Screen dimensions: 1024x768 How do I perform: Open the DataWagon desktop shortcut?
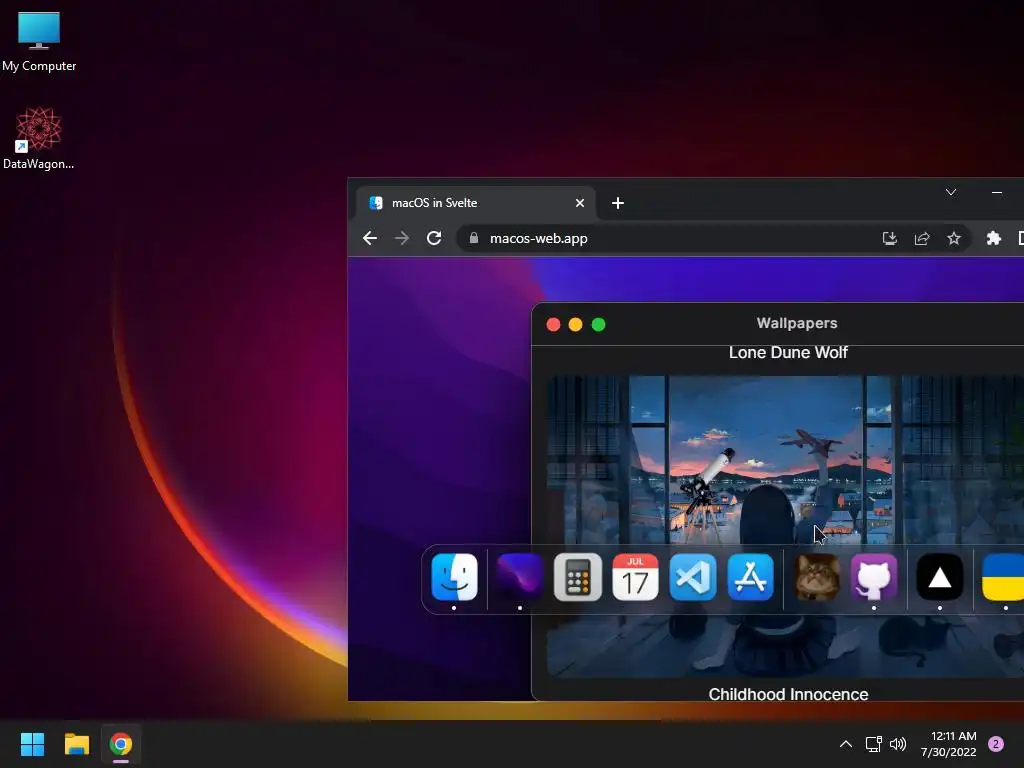click(39, 138)
